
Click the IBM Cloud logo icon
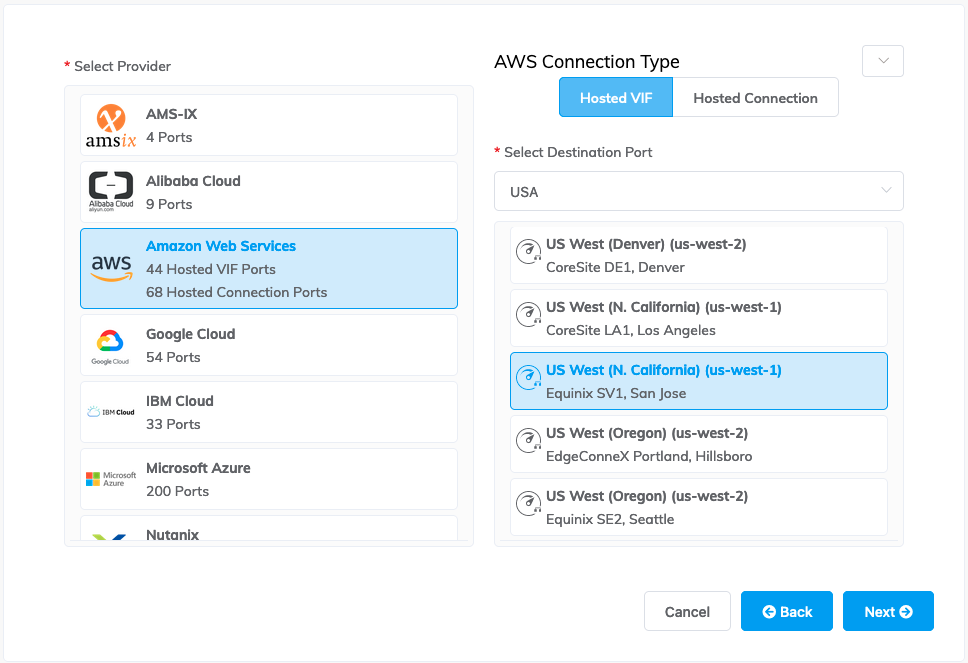click(x=111, y=412)
